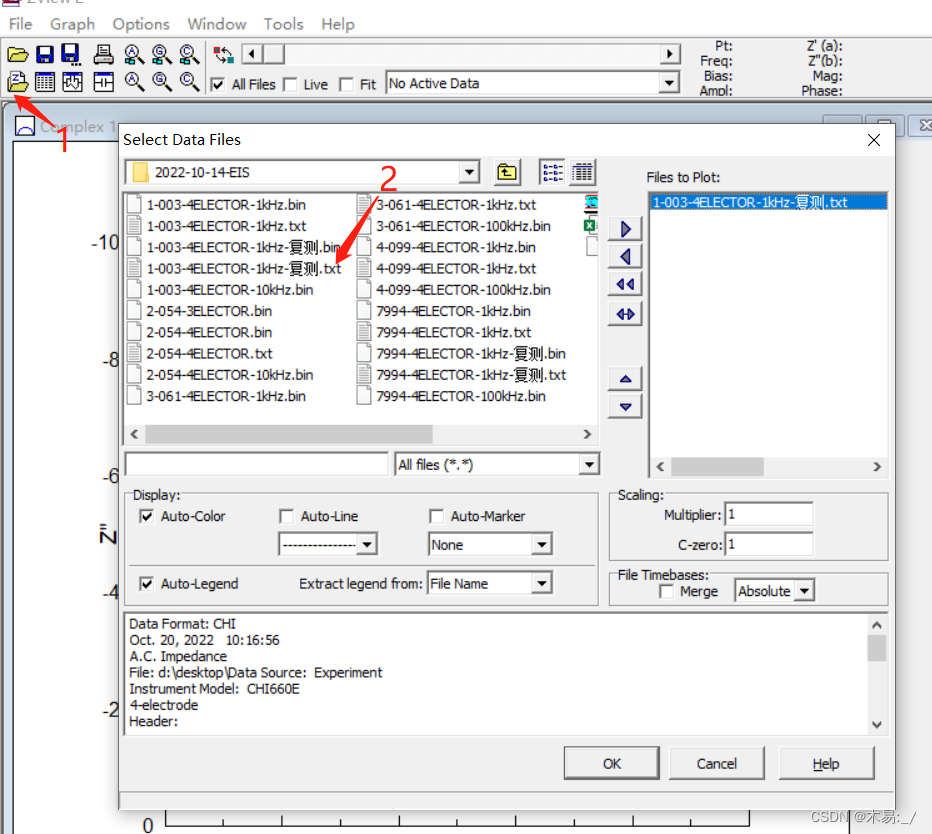Viewport: 932px width, 834px height.
Task: Click the top-row 'A' magnifier with link icon
Action: (x=134, y=55)
